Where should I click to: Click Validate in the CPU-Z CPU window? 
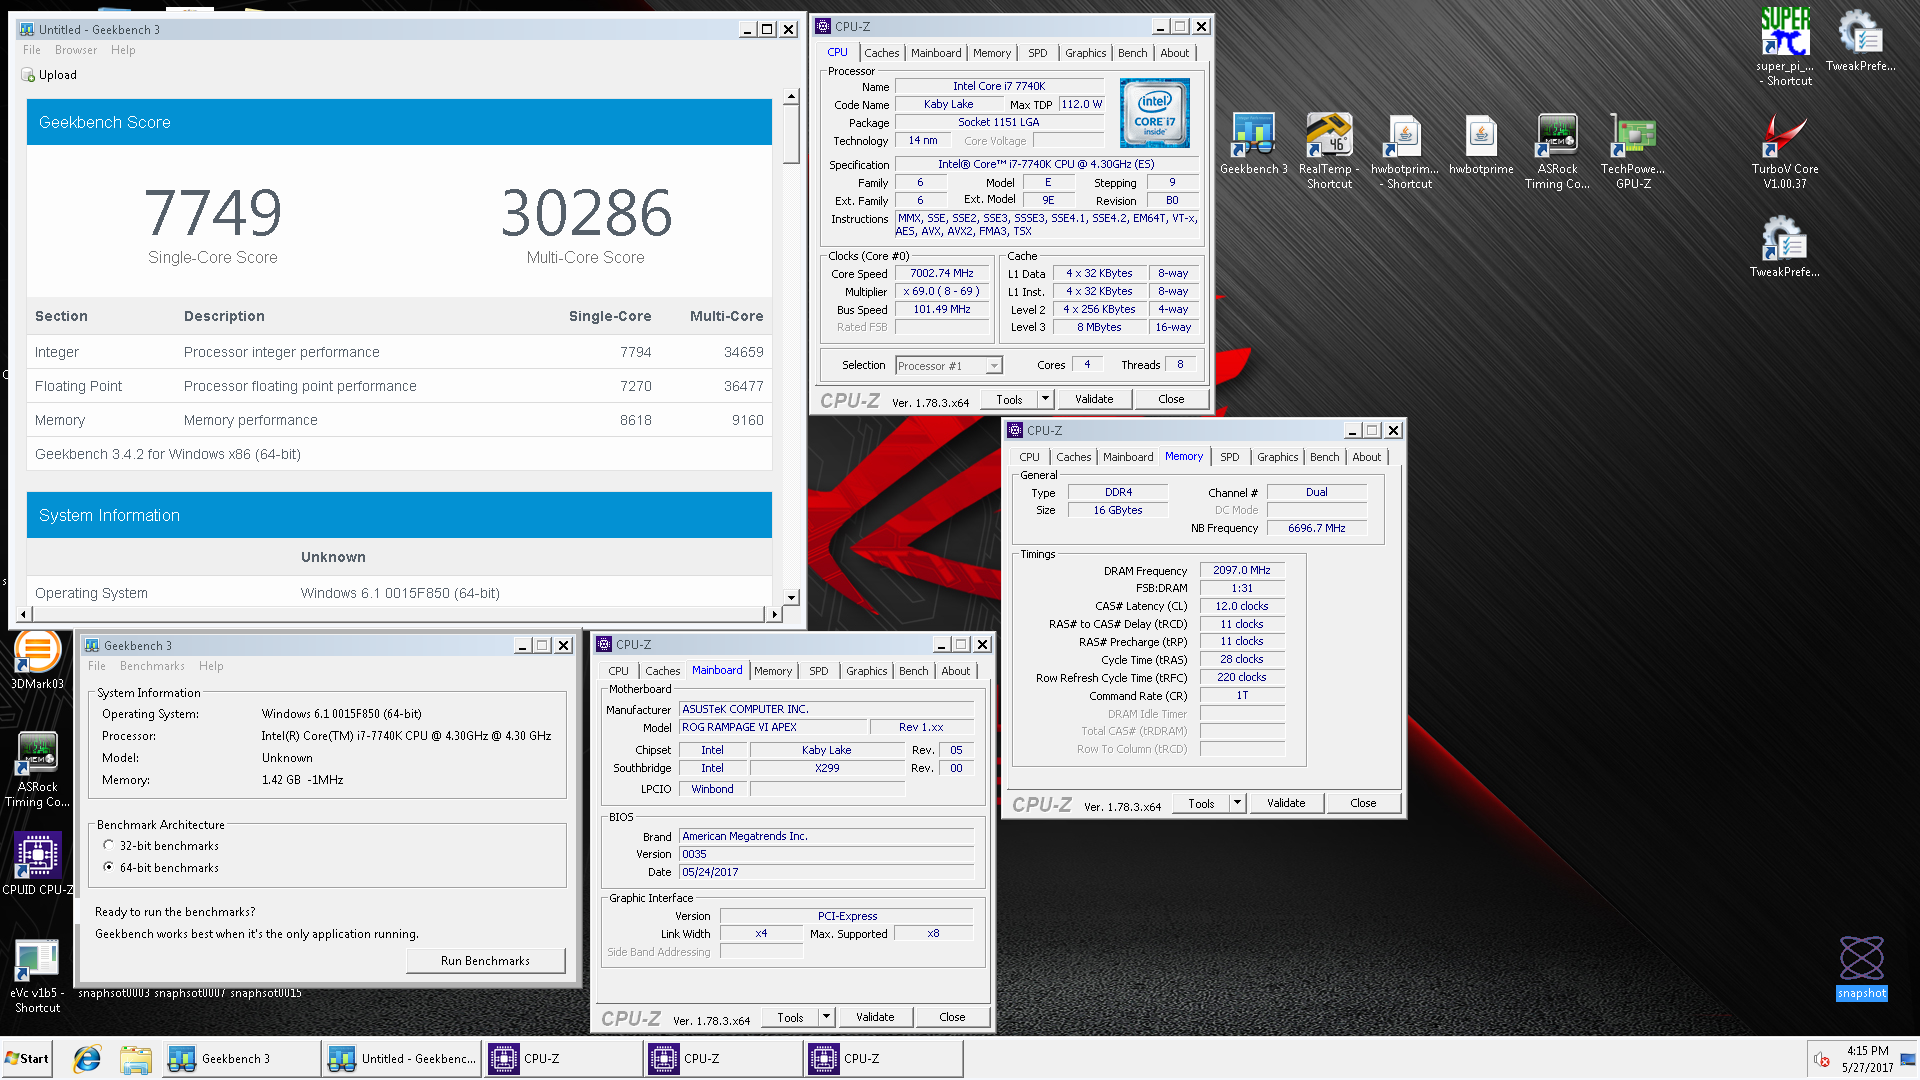pyautogui.click(x=1093, y=399)
